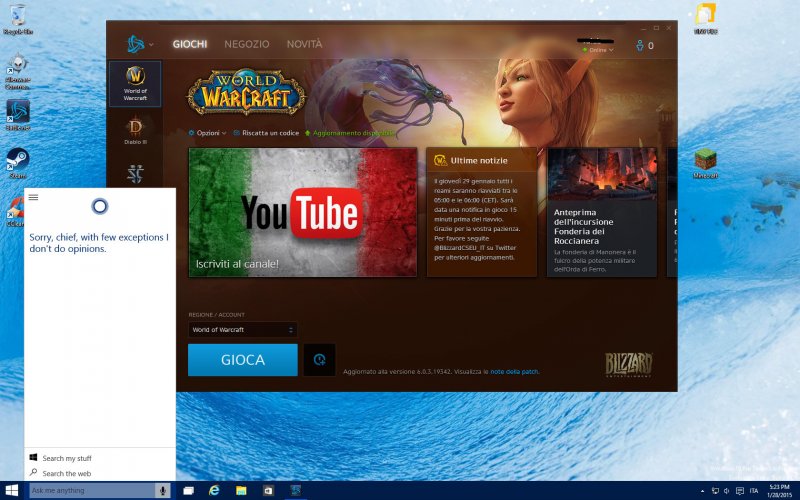The width and height of the screenshot is (800, 500).
Task: Open the taskbar clock showing 5:23 PM
Action: (779, 491)
